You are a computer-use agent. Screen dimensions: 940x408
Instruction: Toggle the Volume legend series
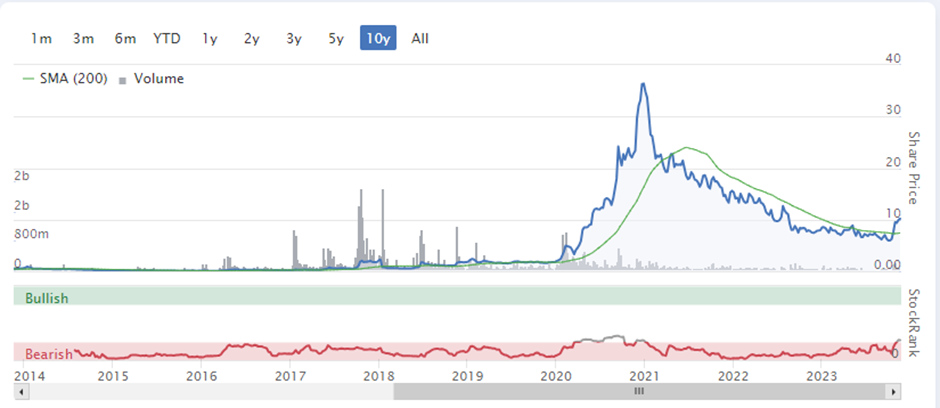152,78
